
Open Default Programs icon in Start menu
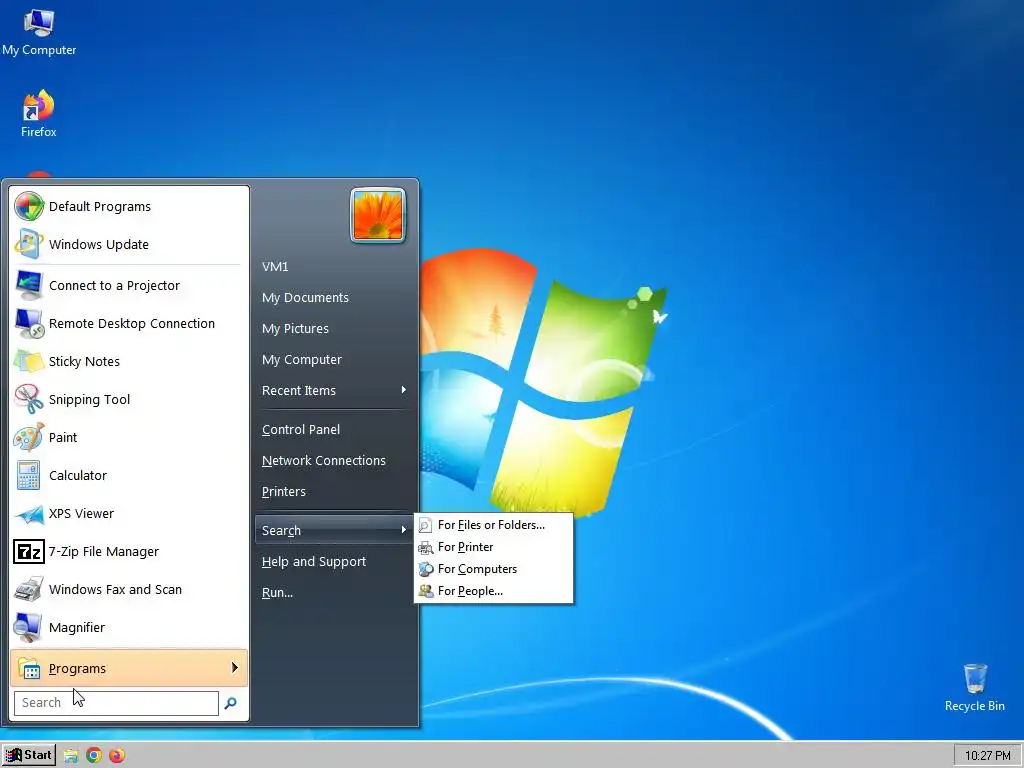(x=29, y=206)
